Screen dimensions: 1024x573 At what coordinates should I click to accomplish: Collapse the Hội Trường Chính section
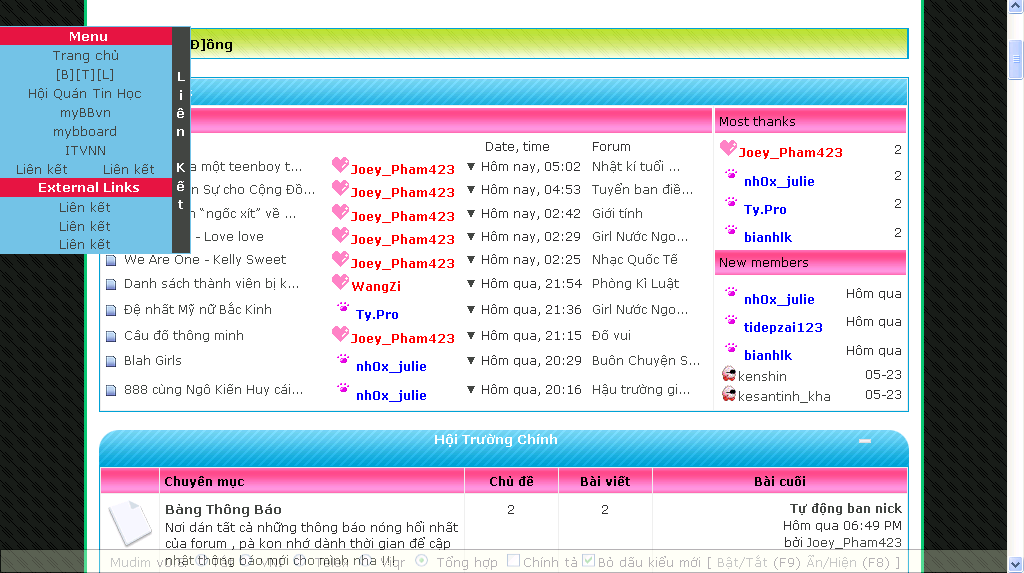pyautogui.click(x=865, y=441)
